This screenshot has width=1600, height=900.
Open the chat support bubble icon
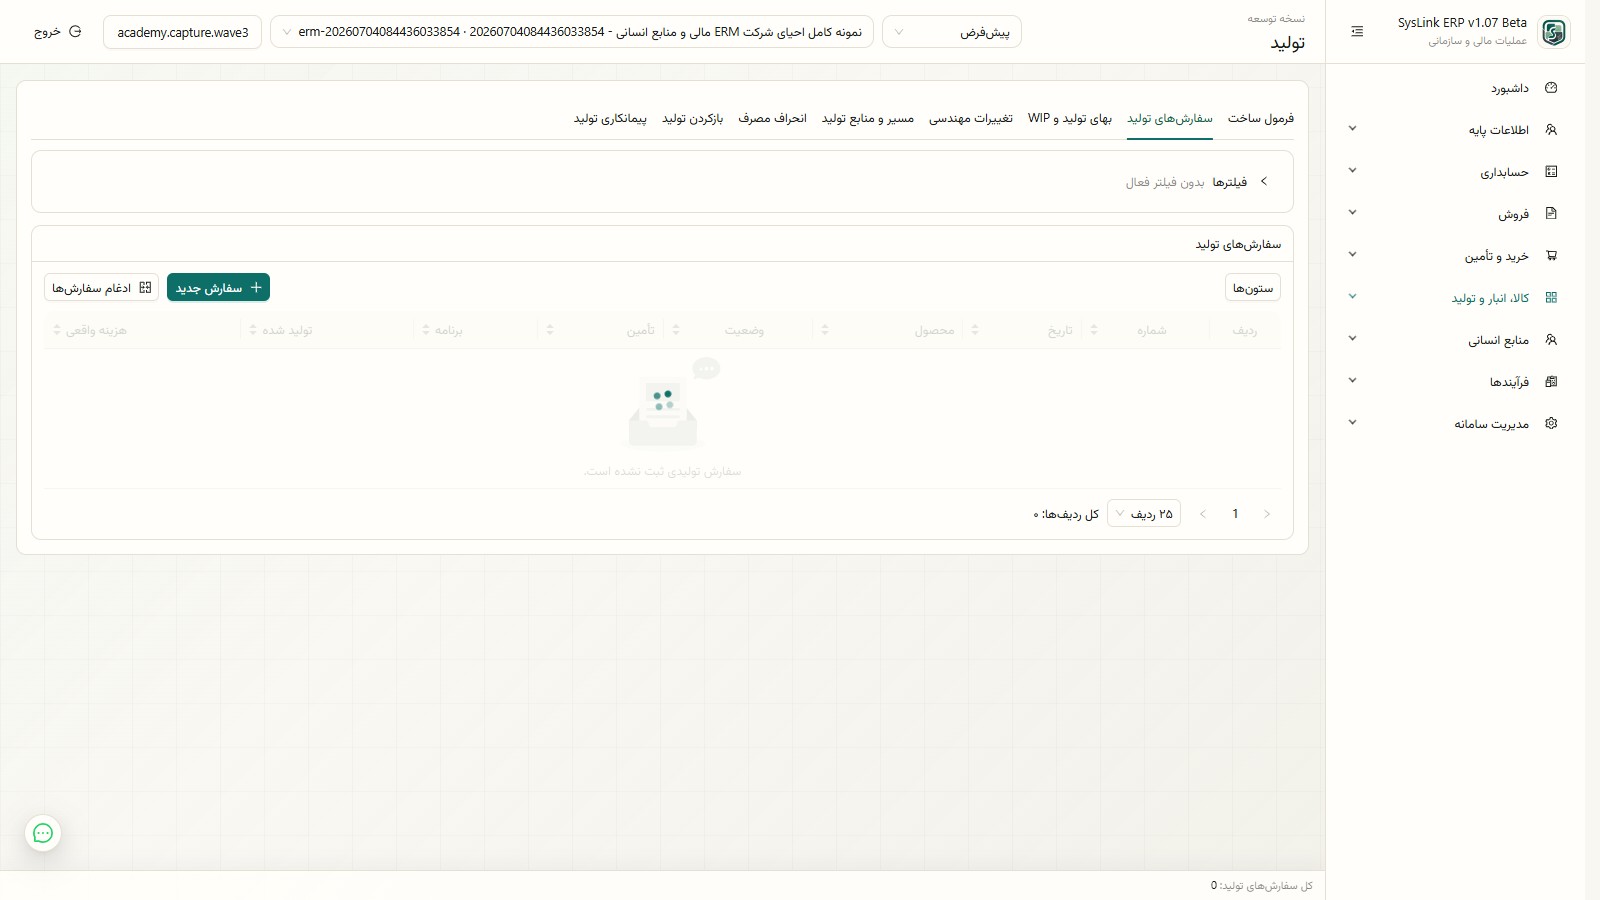point(43,833)
